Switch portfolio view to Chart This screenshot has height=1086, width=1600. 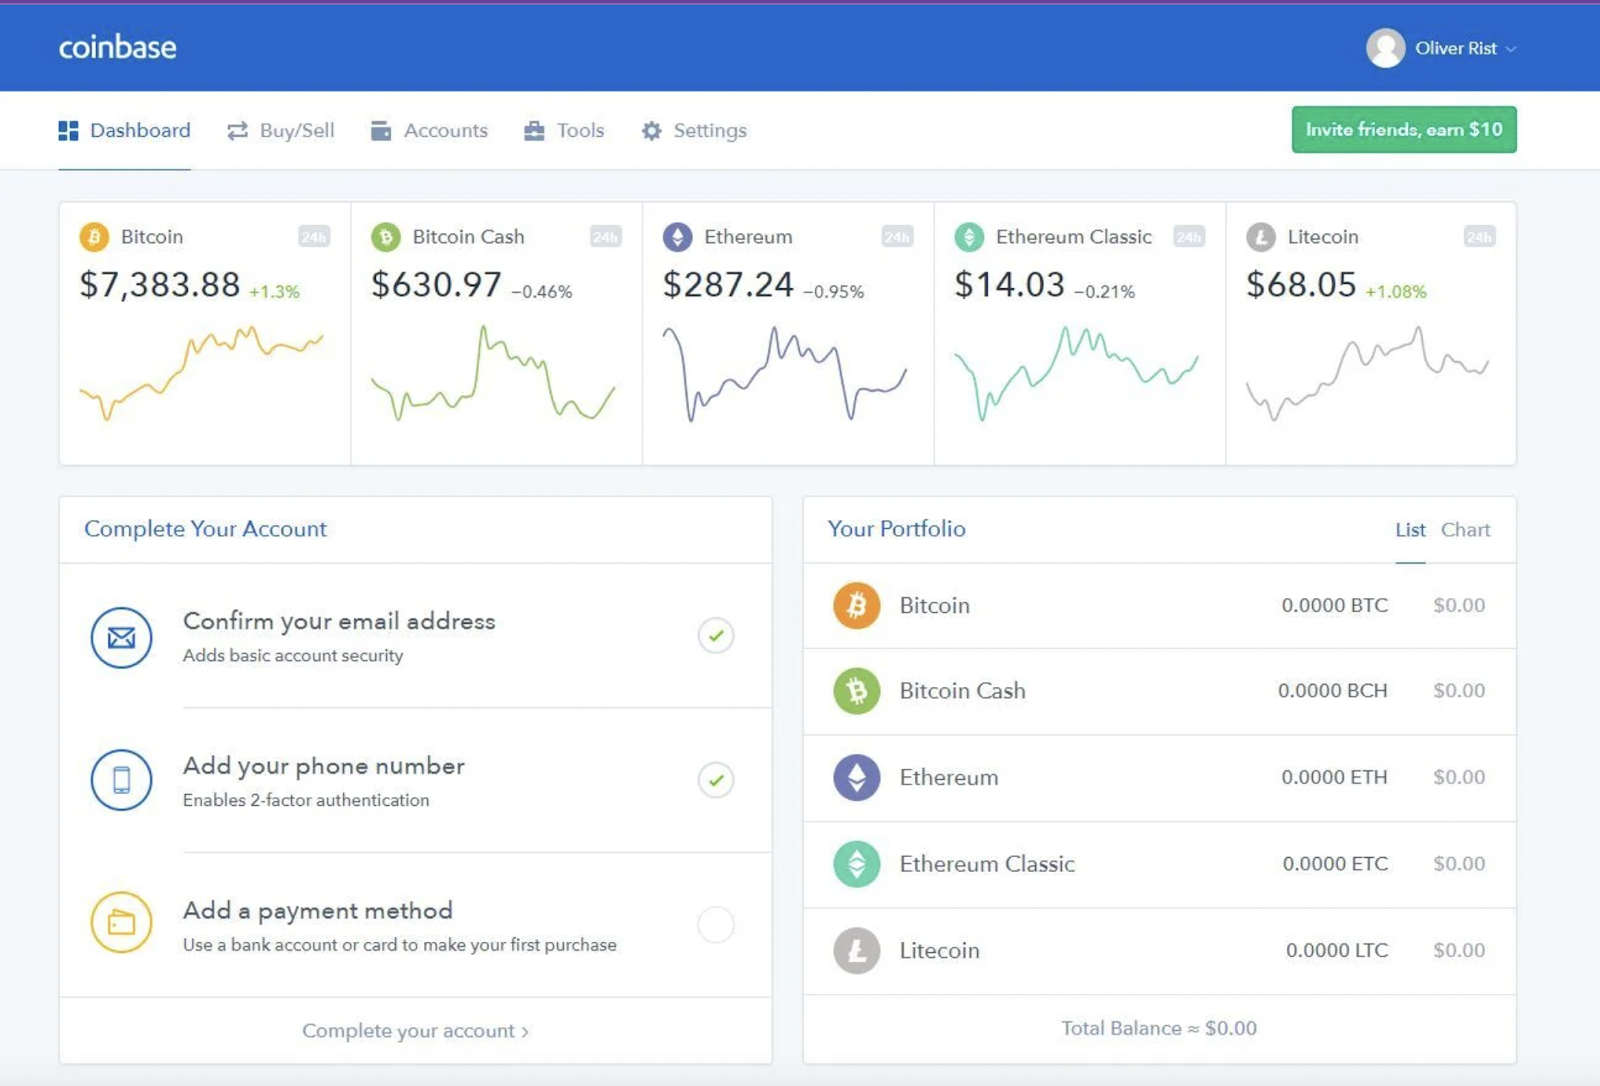(1465, 530)
